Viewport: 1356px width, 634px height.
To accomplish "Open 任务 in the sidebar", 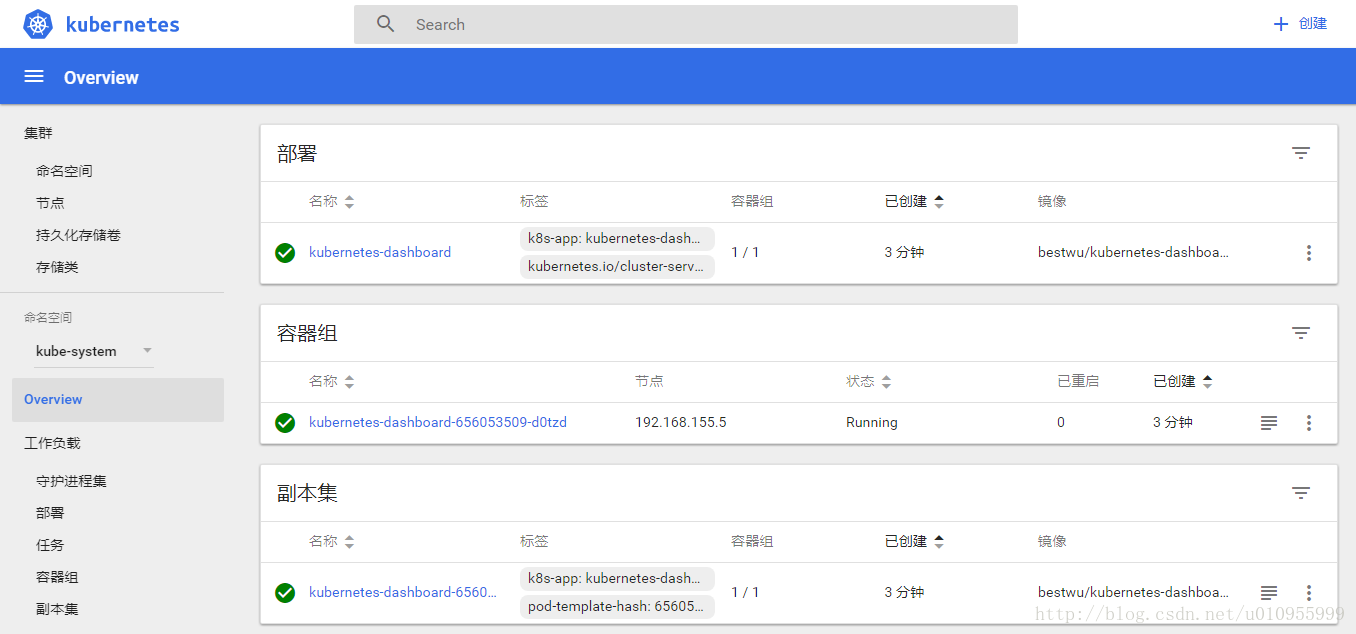I will pos(50,545).
